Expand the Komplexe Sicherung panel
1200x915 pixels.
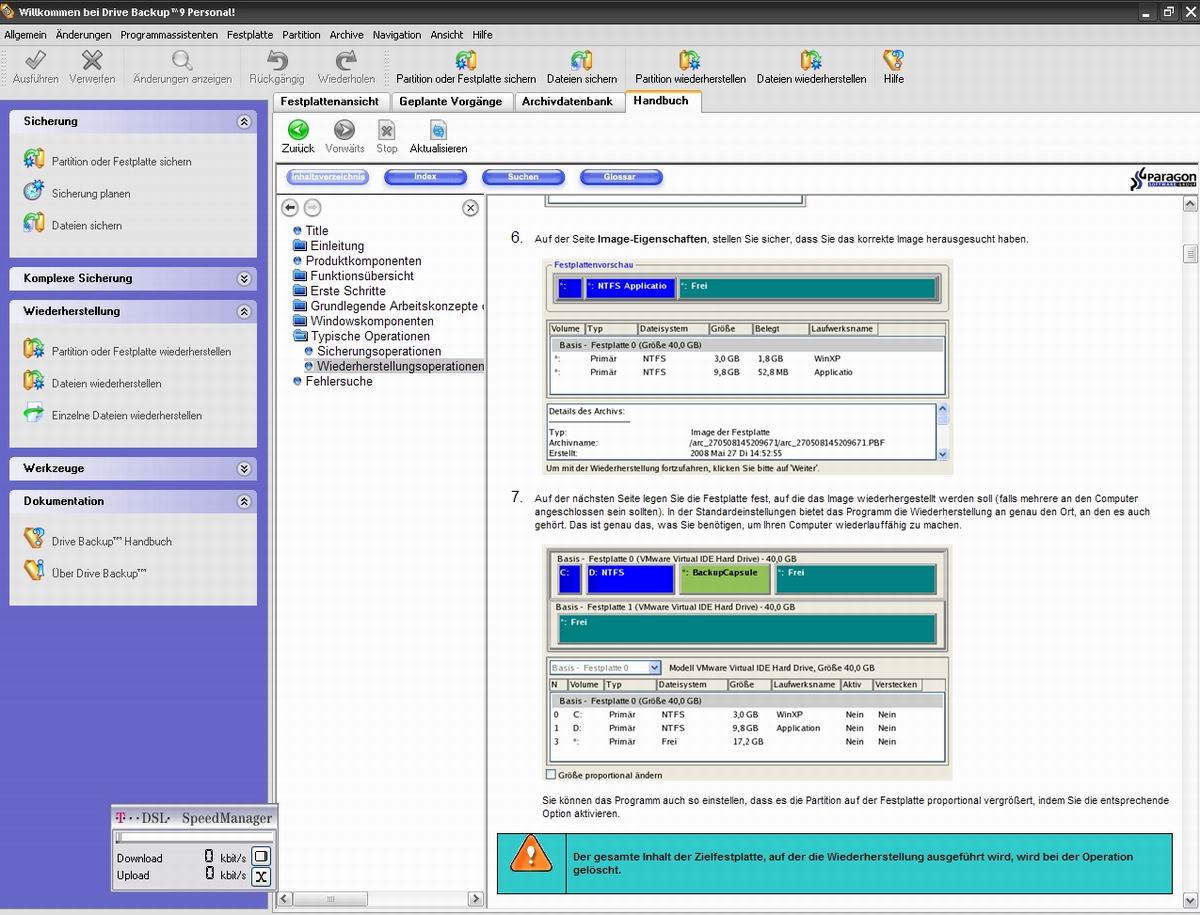[x=244, y=278]
